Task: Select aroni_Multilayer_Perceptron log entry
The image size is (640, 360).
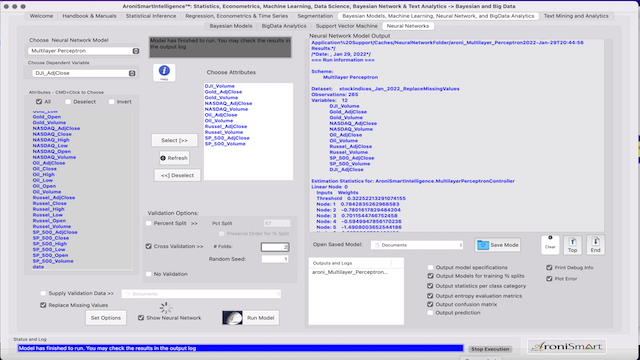Action: (x=350, y=272)
